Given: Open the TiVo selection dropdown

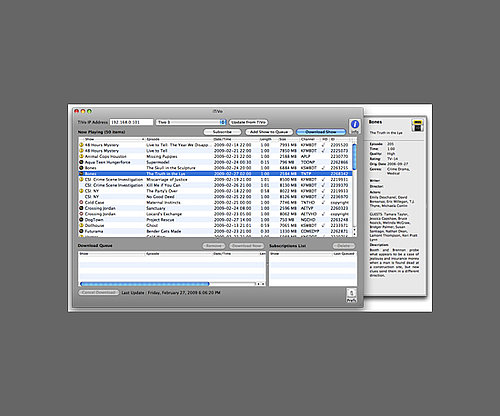Looking at the screenshot, I should coord(191,122).
